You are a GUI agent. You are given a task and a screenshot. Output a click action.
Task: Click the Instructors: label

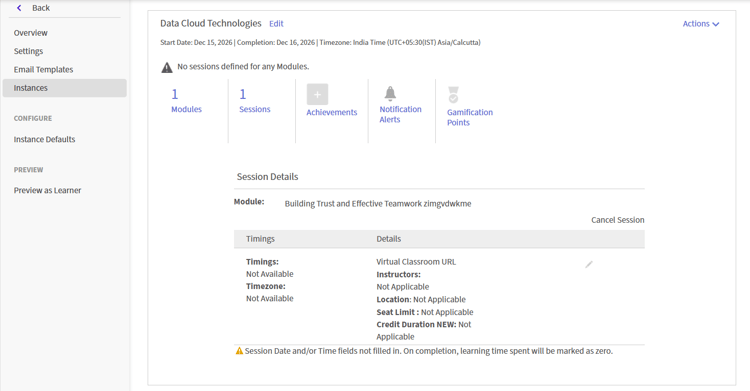[x=398, y=274]
